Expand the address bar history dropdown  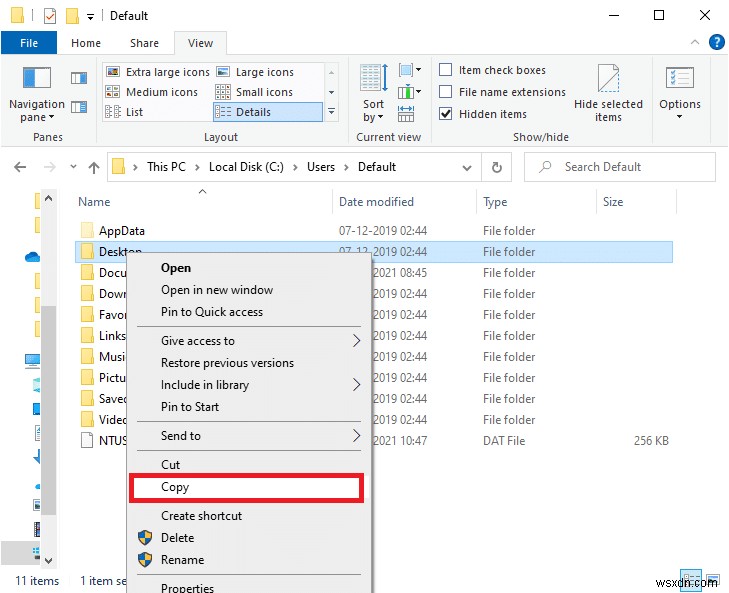coord(467,167)
